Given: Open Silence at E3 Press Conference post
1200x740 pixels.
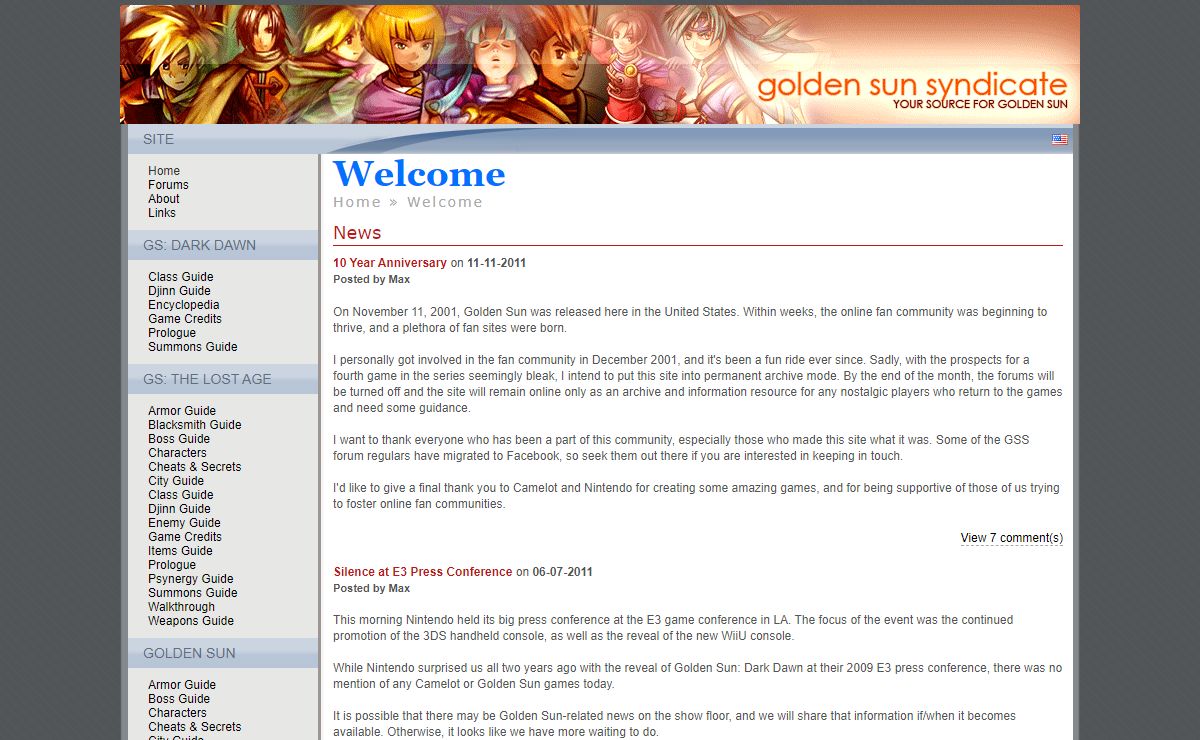Looking at the screenshot, I should [x=423, y=572].
